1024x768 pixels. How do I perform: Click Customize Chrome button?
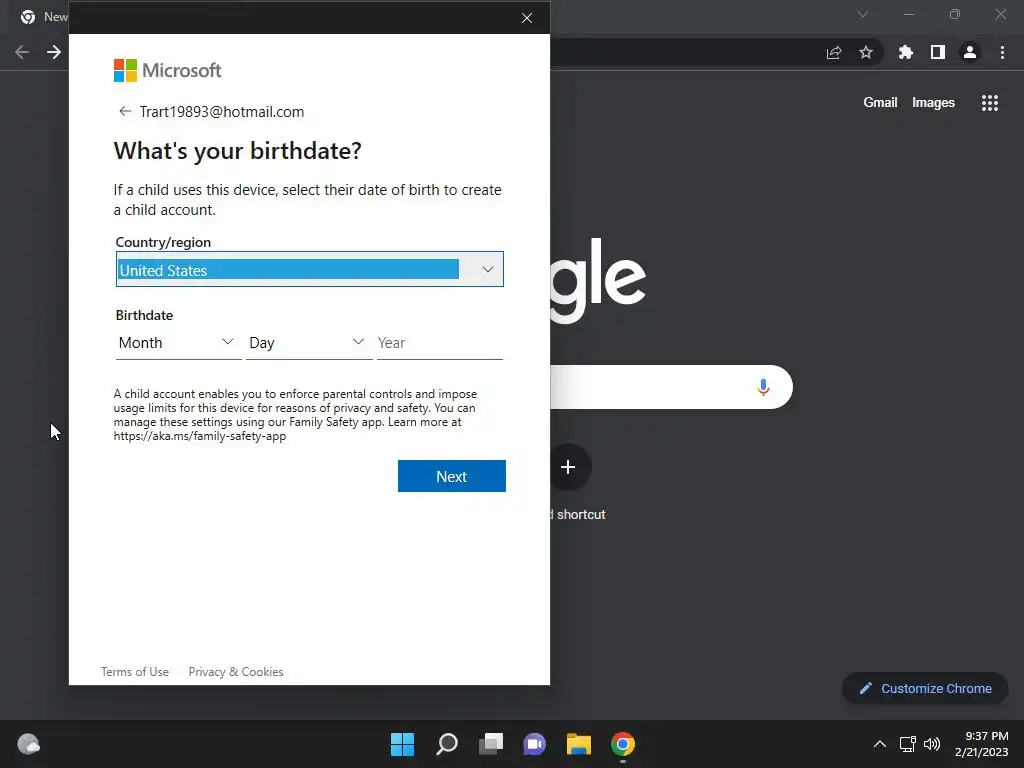click(x=925, y=688)
